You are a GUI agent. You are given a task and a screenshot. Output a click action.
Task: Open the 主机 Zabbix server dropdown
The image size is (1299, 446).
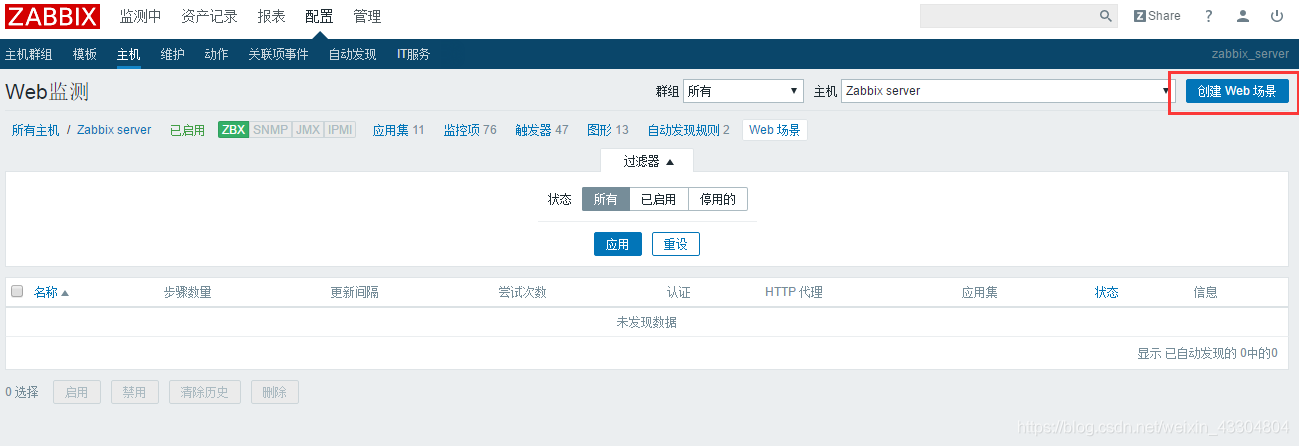click(1008, 91)
